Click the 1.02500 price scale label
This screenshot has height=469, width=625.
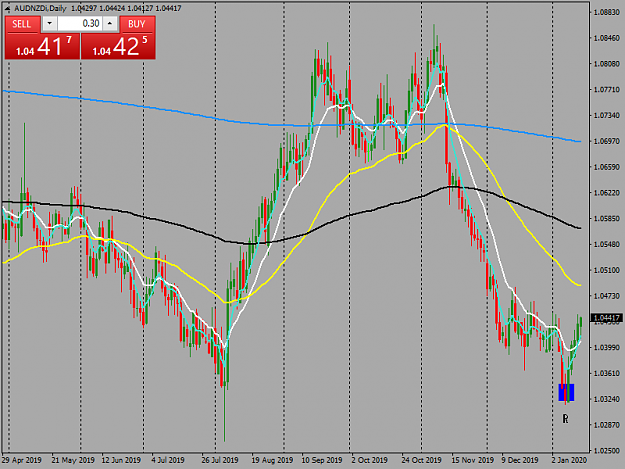pyautogui.click(x=607, y=451)
